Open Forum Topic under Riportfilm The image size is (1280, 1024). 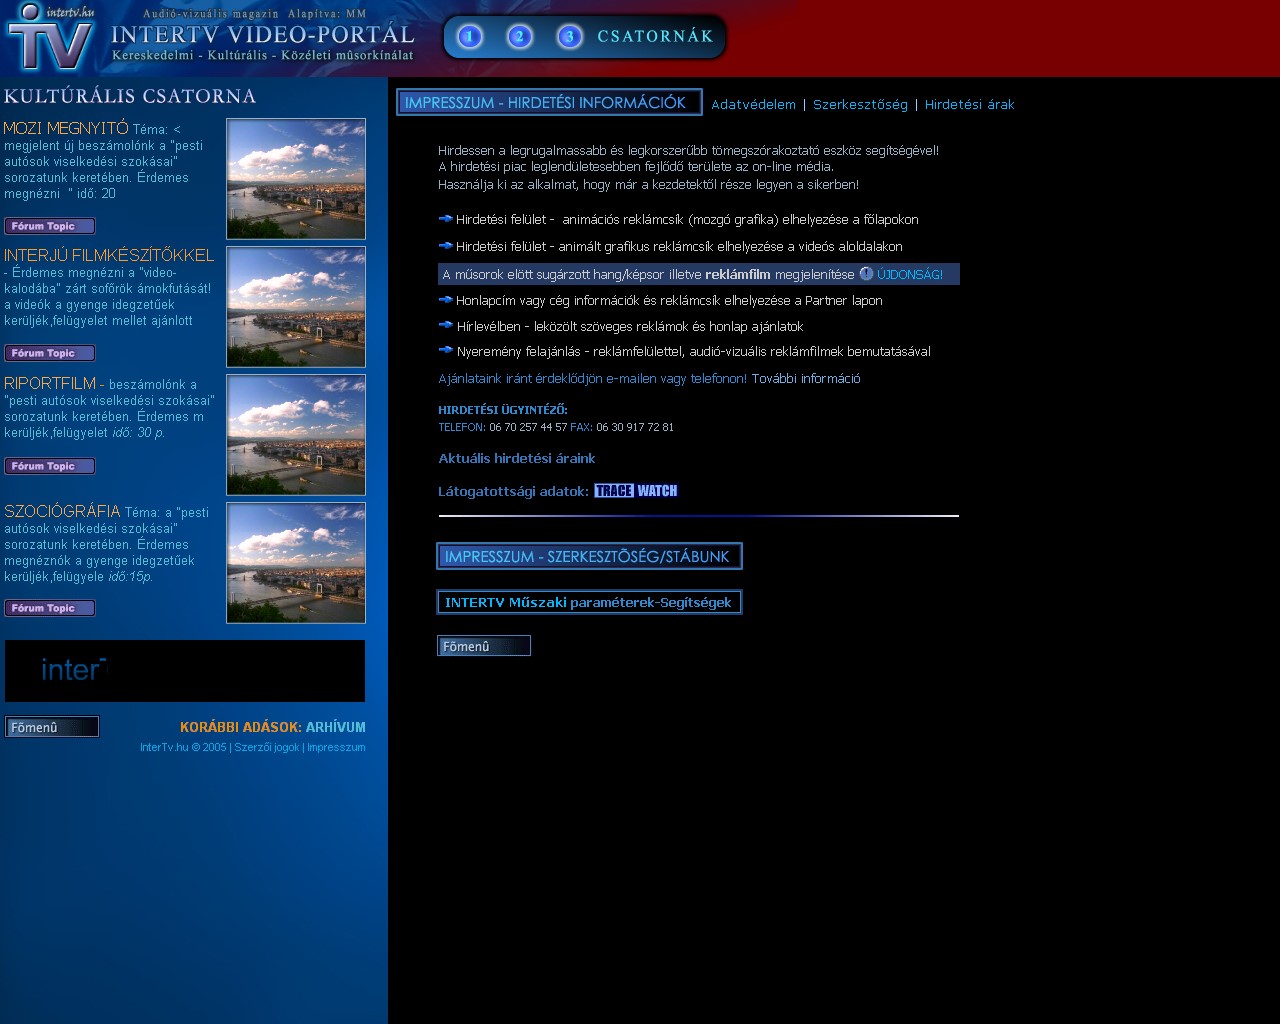[50, 466]
